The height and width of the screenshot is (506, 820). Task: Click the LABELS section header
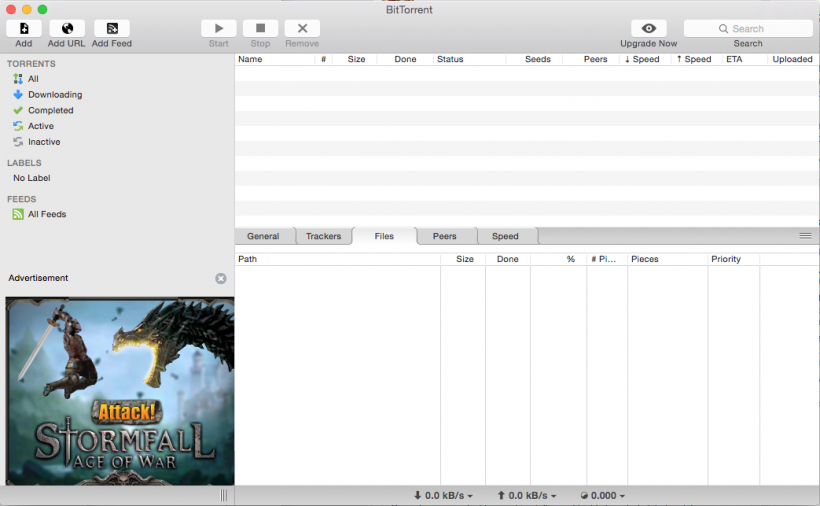[x=24, y=163]
